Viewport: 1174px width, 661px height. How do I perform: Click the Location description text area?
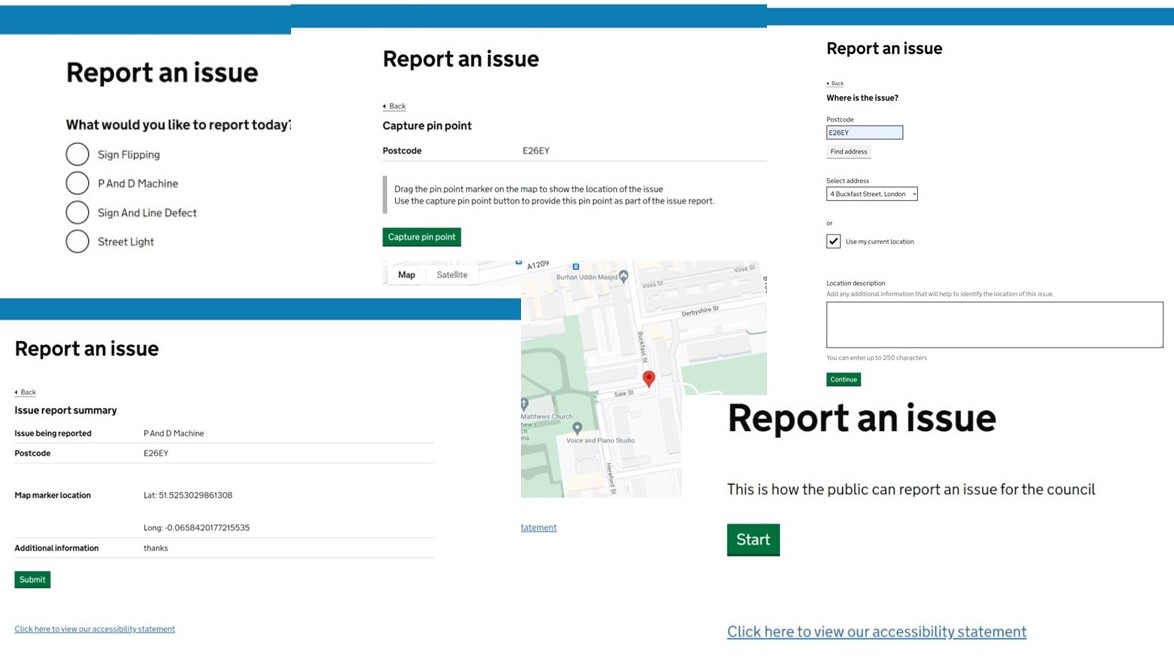coord(993,324)
